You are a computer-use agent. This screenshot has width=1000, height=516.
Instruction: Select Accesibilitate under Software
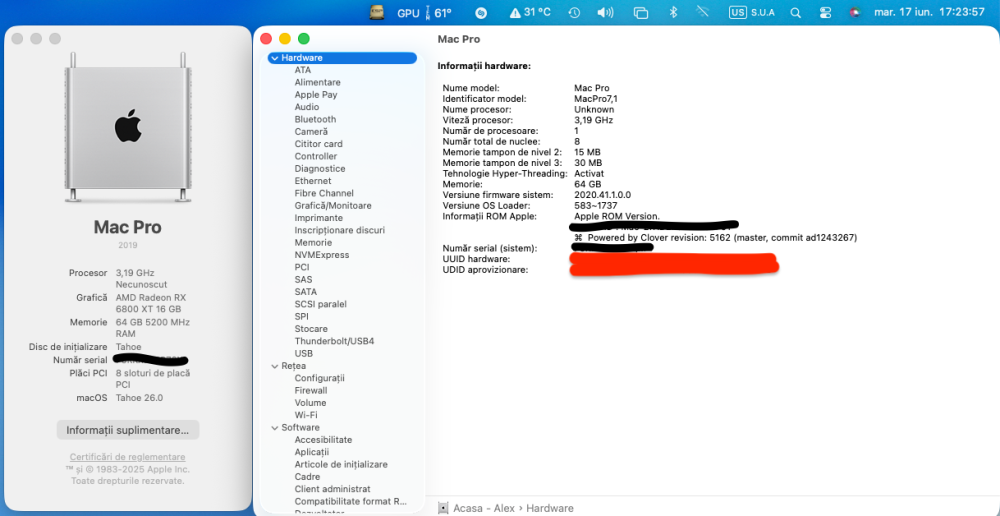(x=323, y=440)
